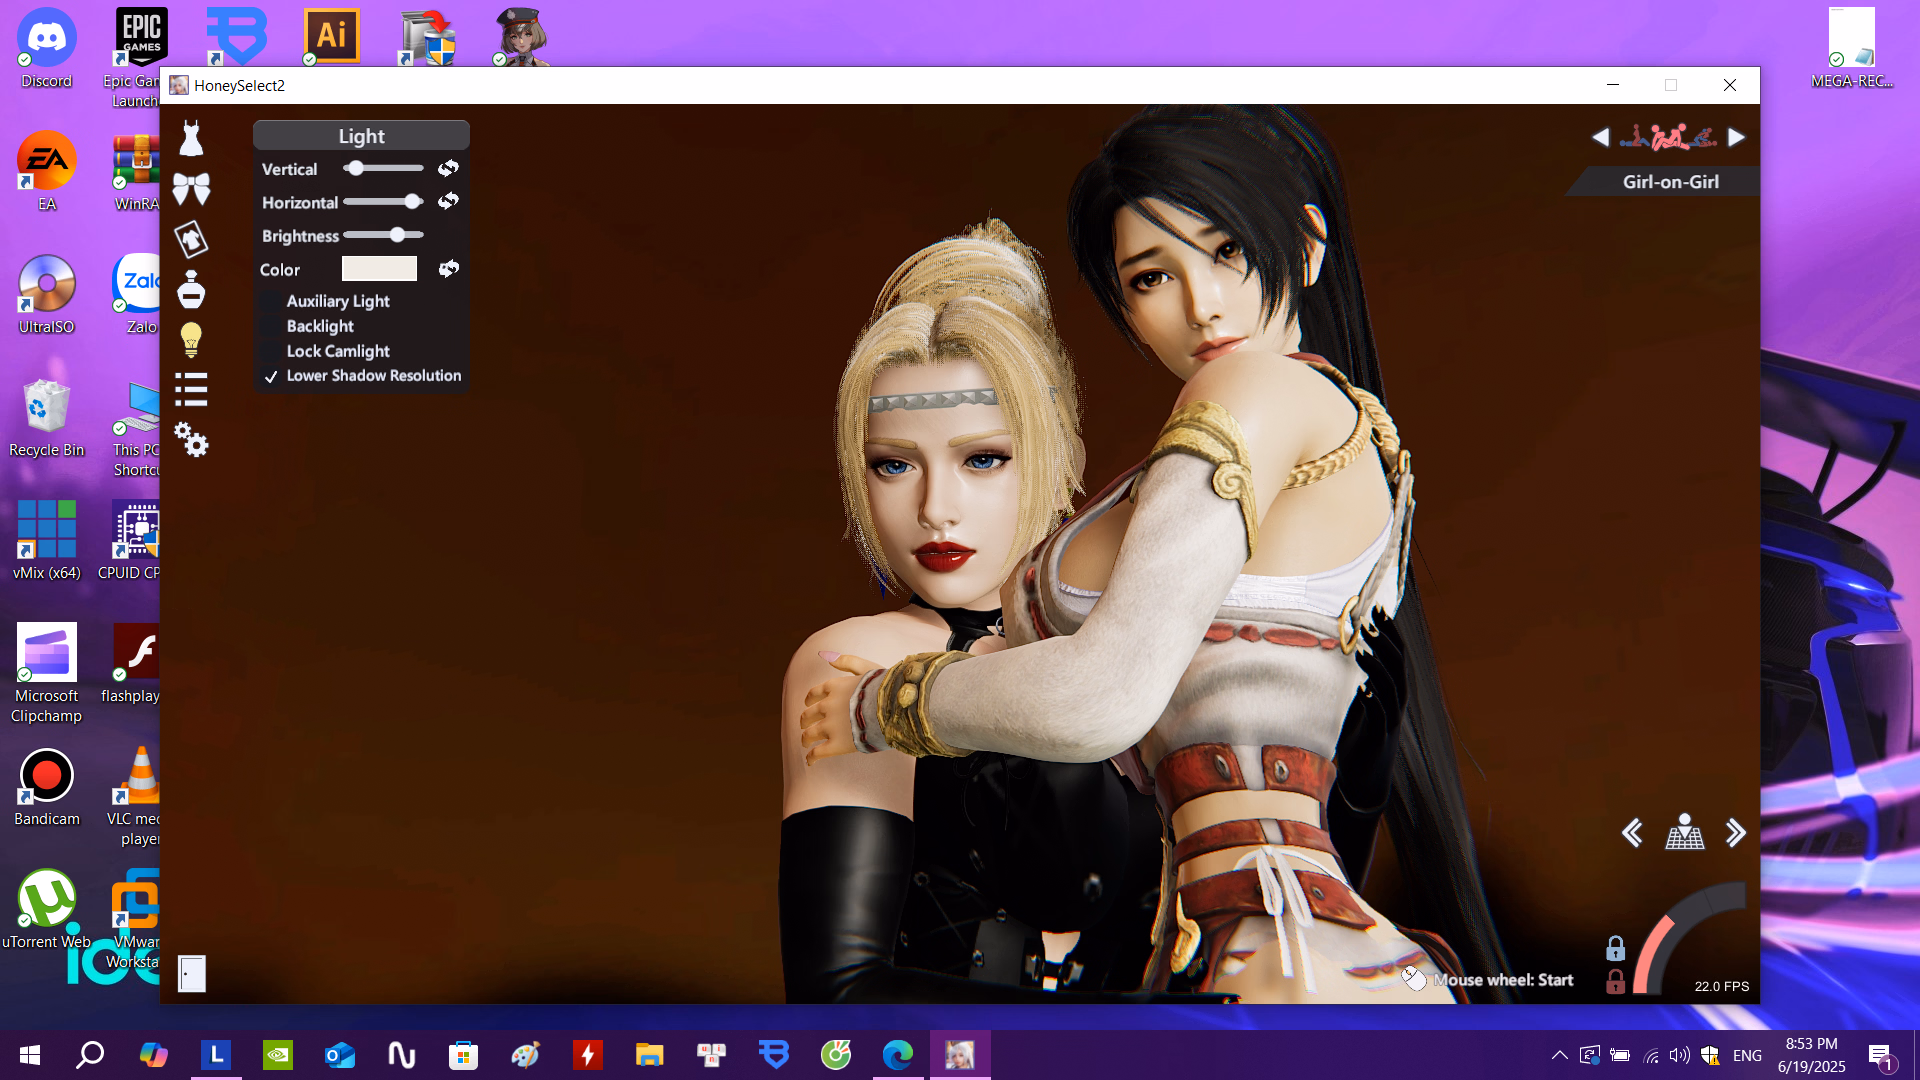
Task: Open the map selection icon
Action: pyautogui.click(x=1685, y=832)
